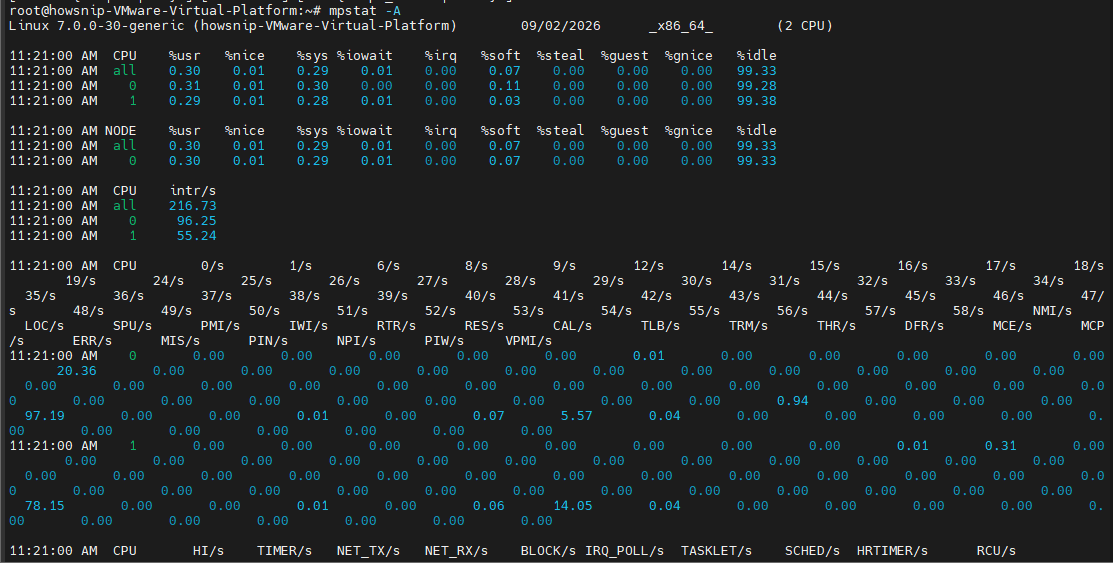Click the 'TIMER/s' softirq header
This screenshot has height=563, width=1113.
(x=285, y=551)
